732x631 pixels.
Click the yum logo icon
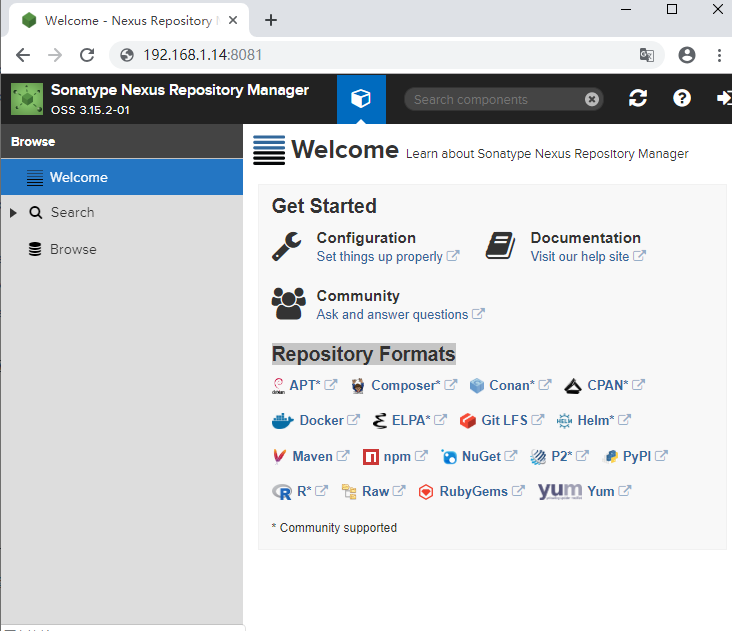560,491
